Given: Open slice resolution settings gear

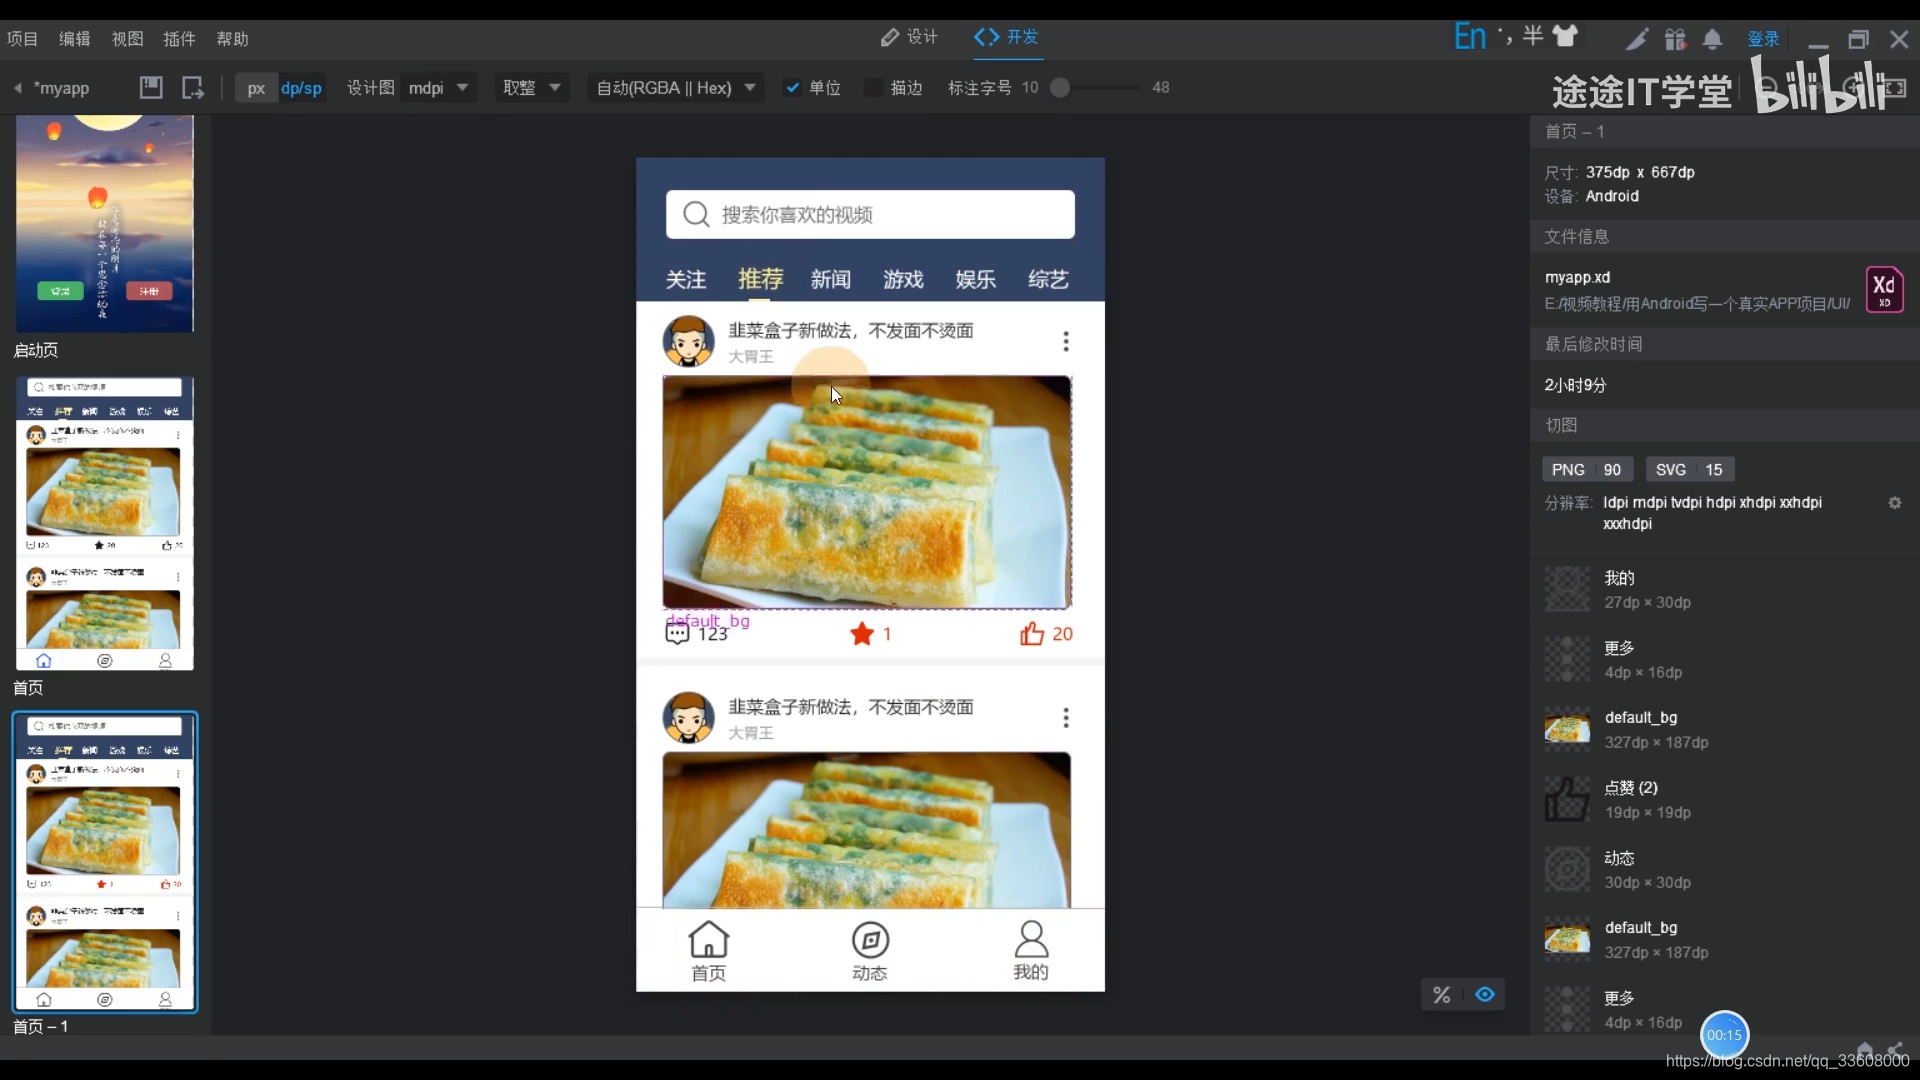Looking at the screenshot, I should pos(1894,503).
